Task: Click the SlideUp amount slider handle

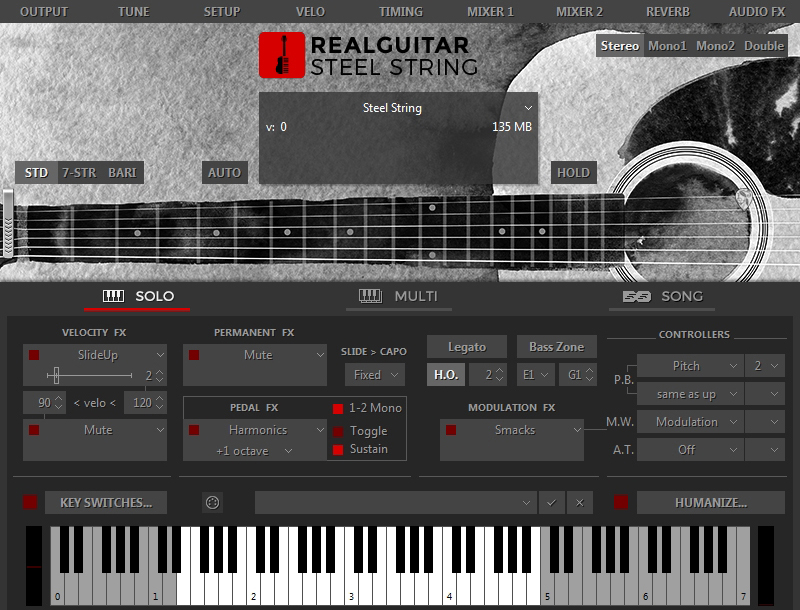Action: 56,375
